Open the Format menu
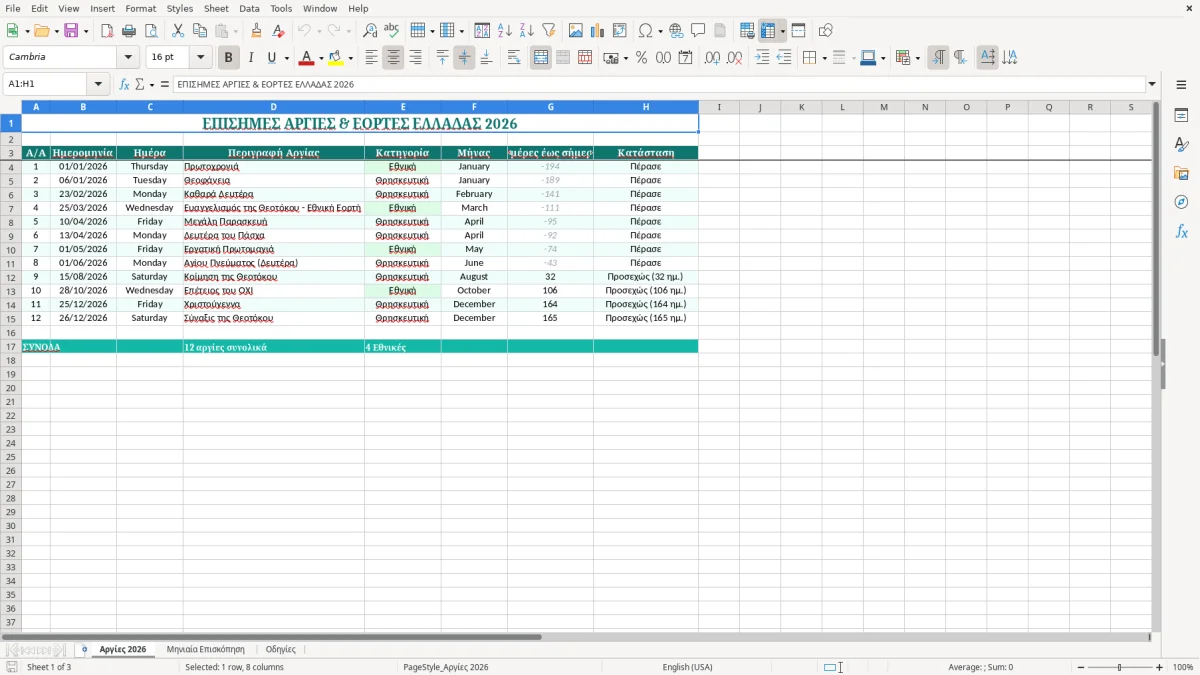The image size is (1200, 675). [140, 8]
